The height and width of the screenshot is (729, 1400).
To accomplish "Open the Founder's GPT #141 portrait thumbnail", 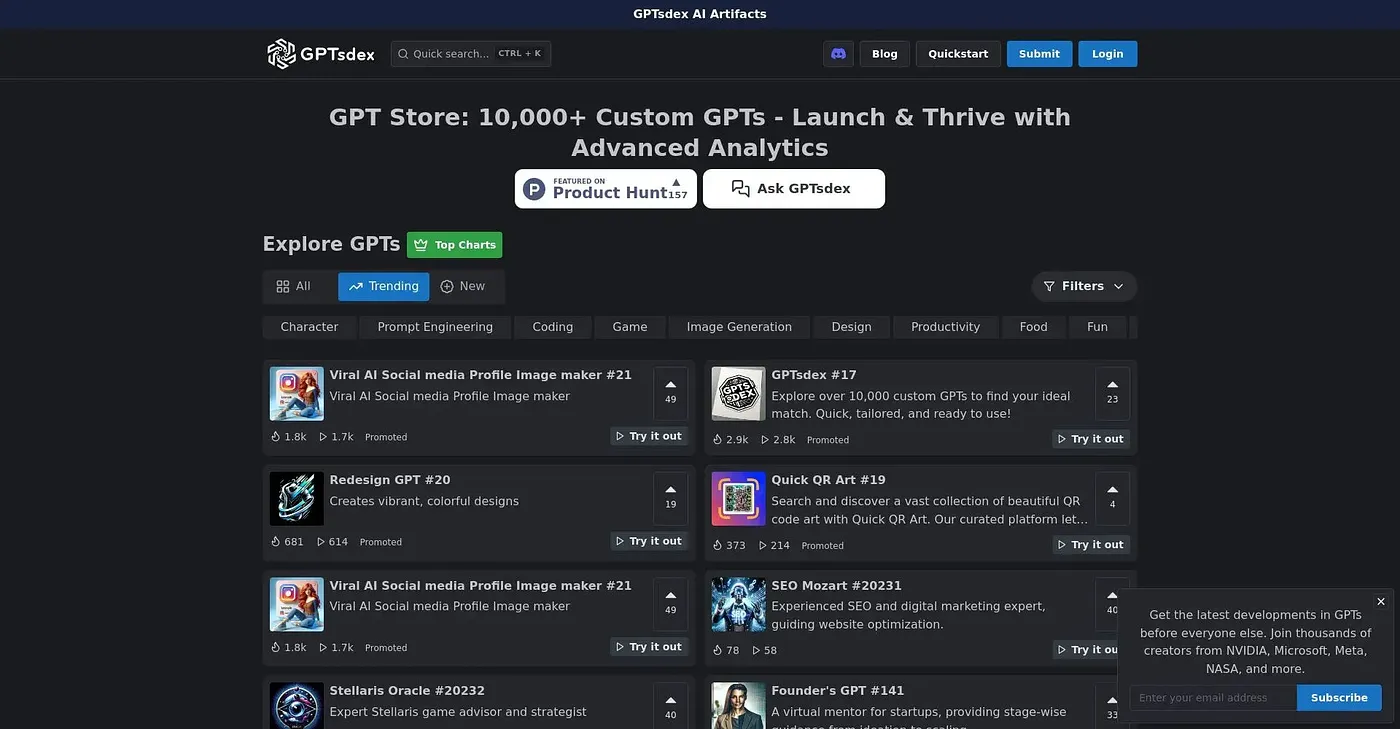I will click(x=738, y=706).
